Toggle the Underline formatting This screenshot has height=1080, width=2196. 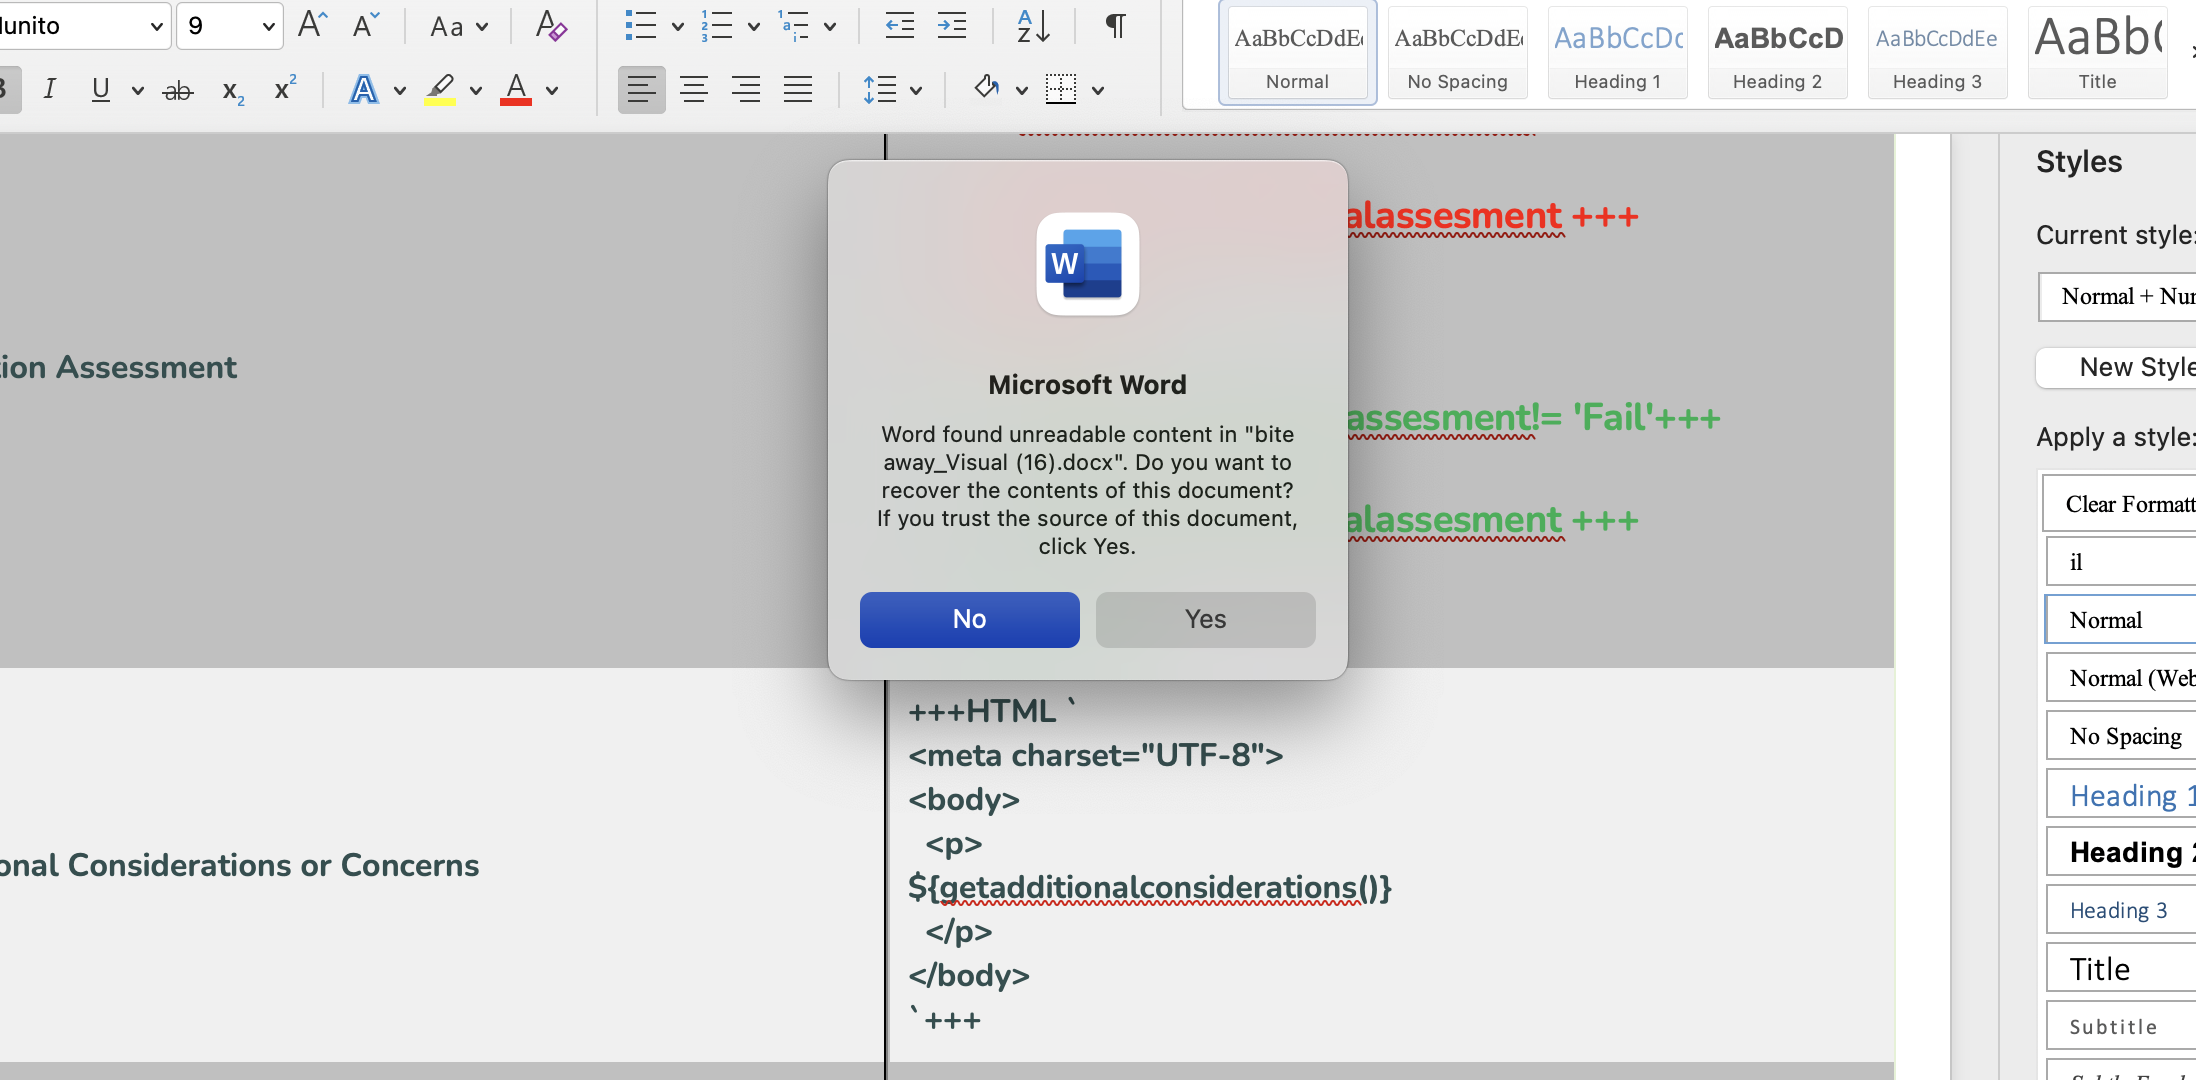pos(101,89)
